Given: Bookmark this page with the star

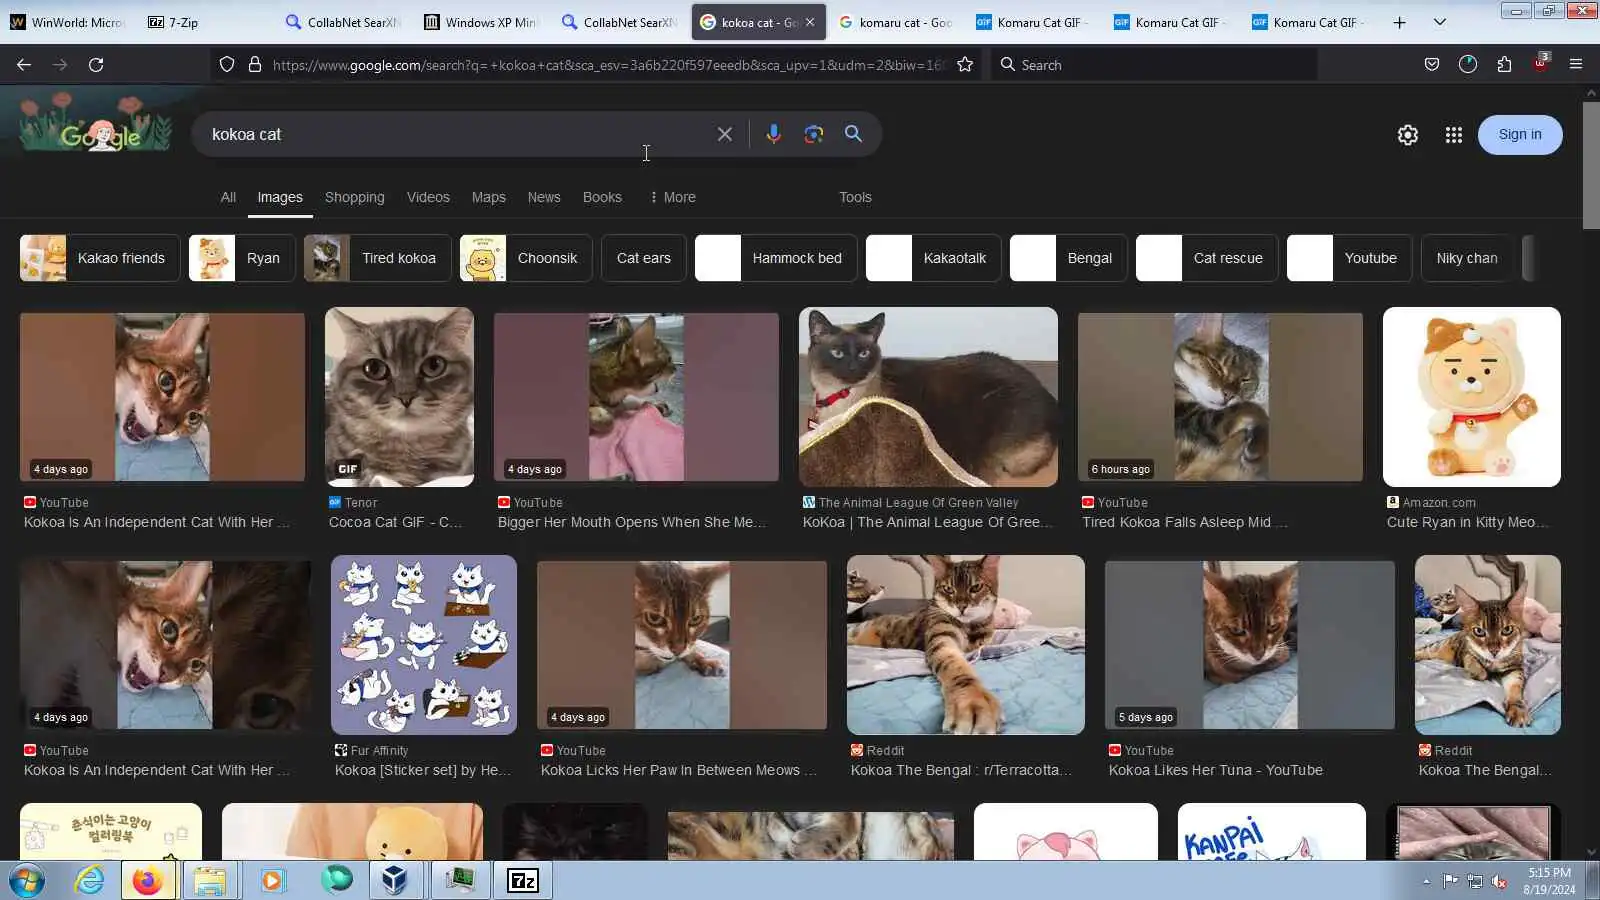Looking at the screenshot, I should pyautogui.click(x=965, y=65).
